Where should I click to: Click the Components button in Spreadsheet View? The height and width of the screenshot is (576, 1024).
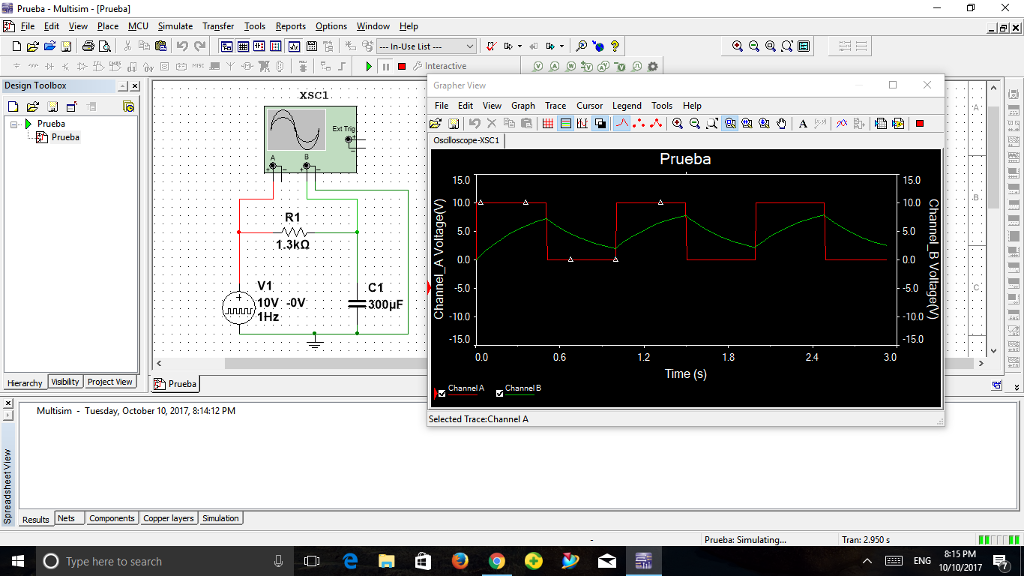pyautogui.click(x=111, y=518)
